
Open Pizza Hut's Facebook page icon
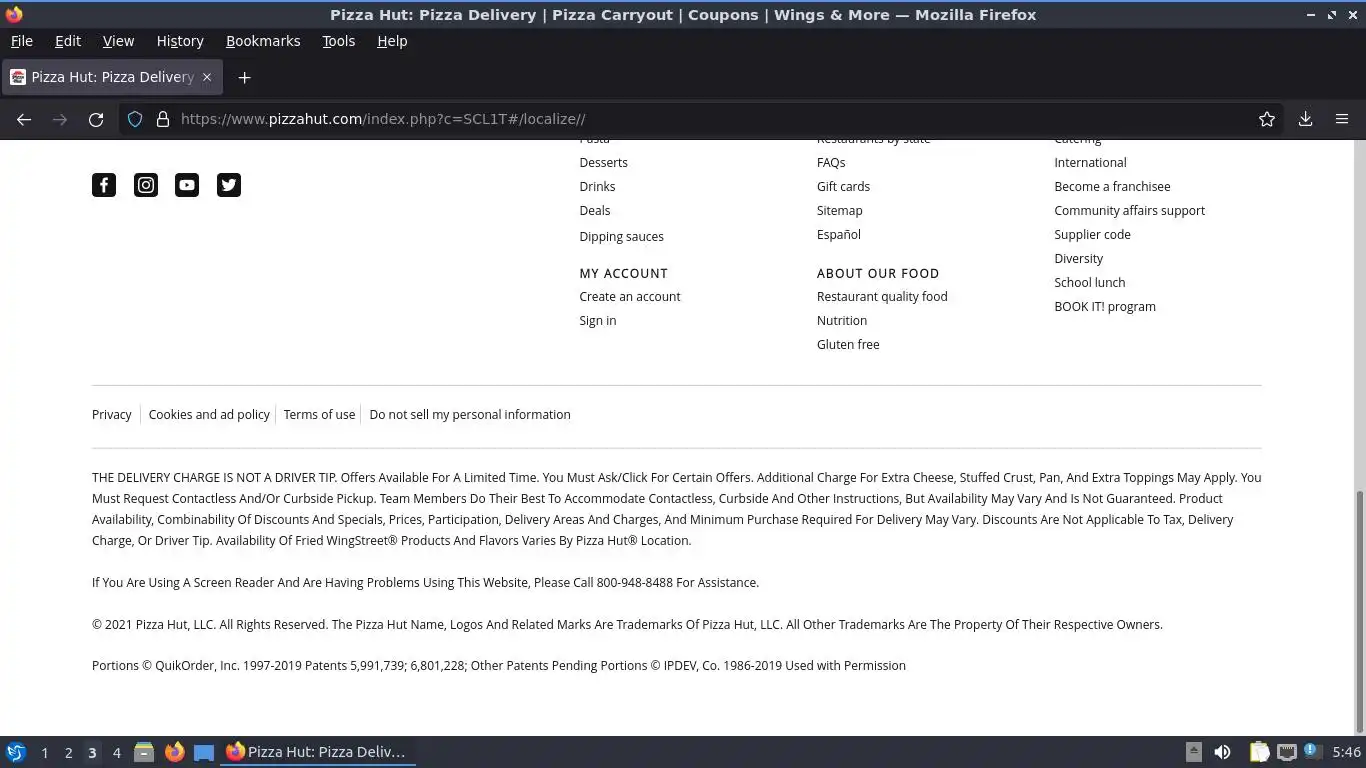tap(104, 185)
